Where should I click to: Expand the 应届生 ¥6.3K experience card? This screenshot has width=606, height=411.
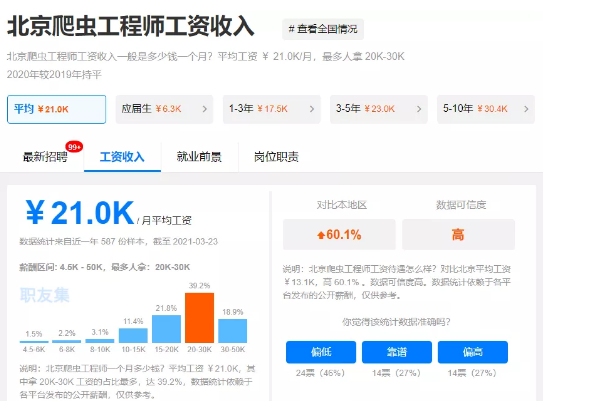tap(163, 108)
